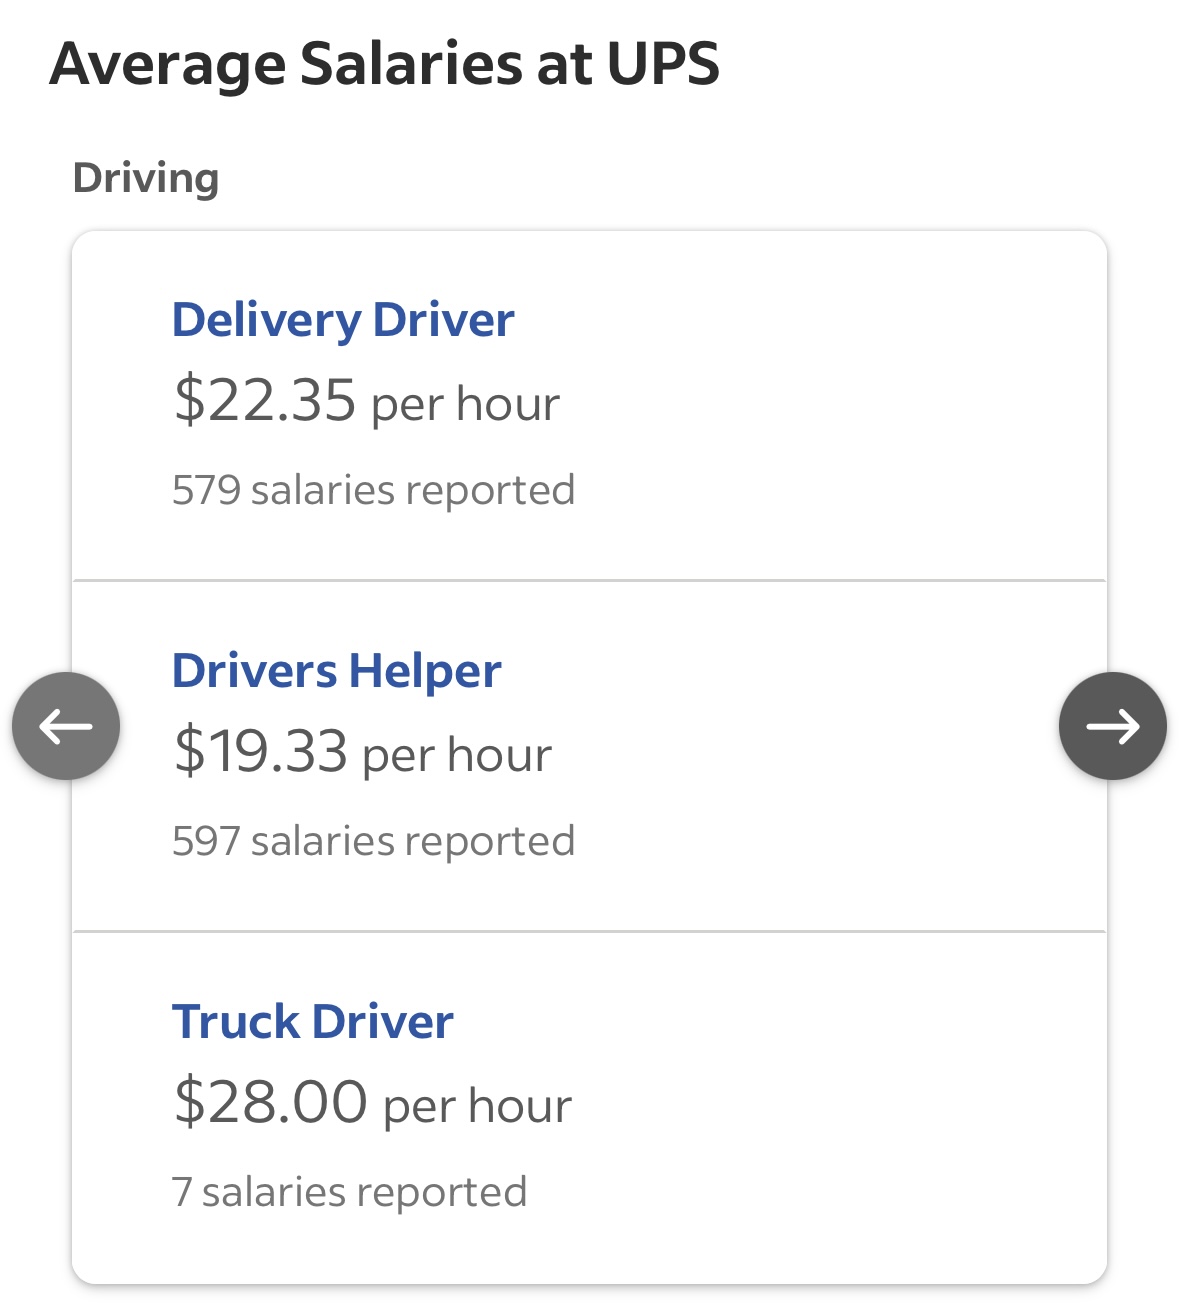The height and width of the screenshot is (1303, 1179).
Task: Open the Truck Driver salary link
Action: pyautogui.click(x=312, y=1022)
